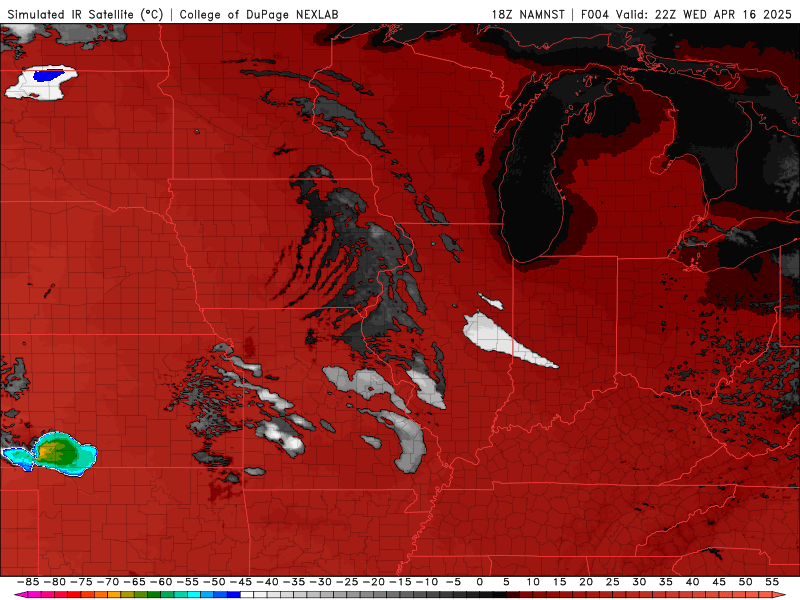Screen dimensions: 800x600
Task: Select the -55 value on the temperature scale
Action: [x=187, y=582]
